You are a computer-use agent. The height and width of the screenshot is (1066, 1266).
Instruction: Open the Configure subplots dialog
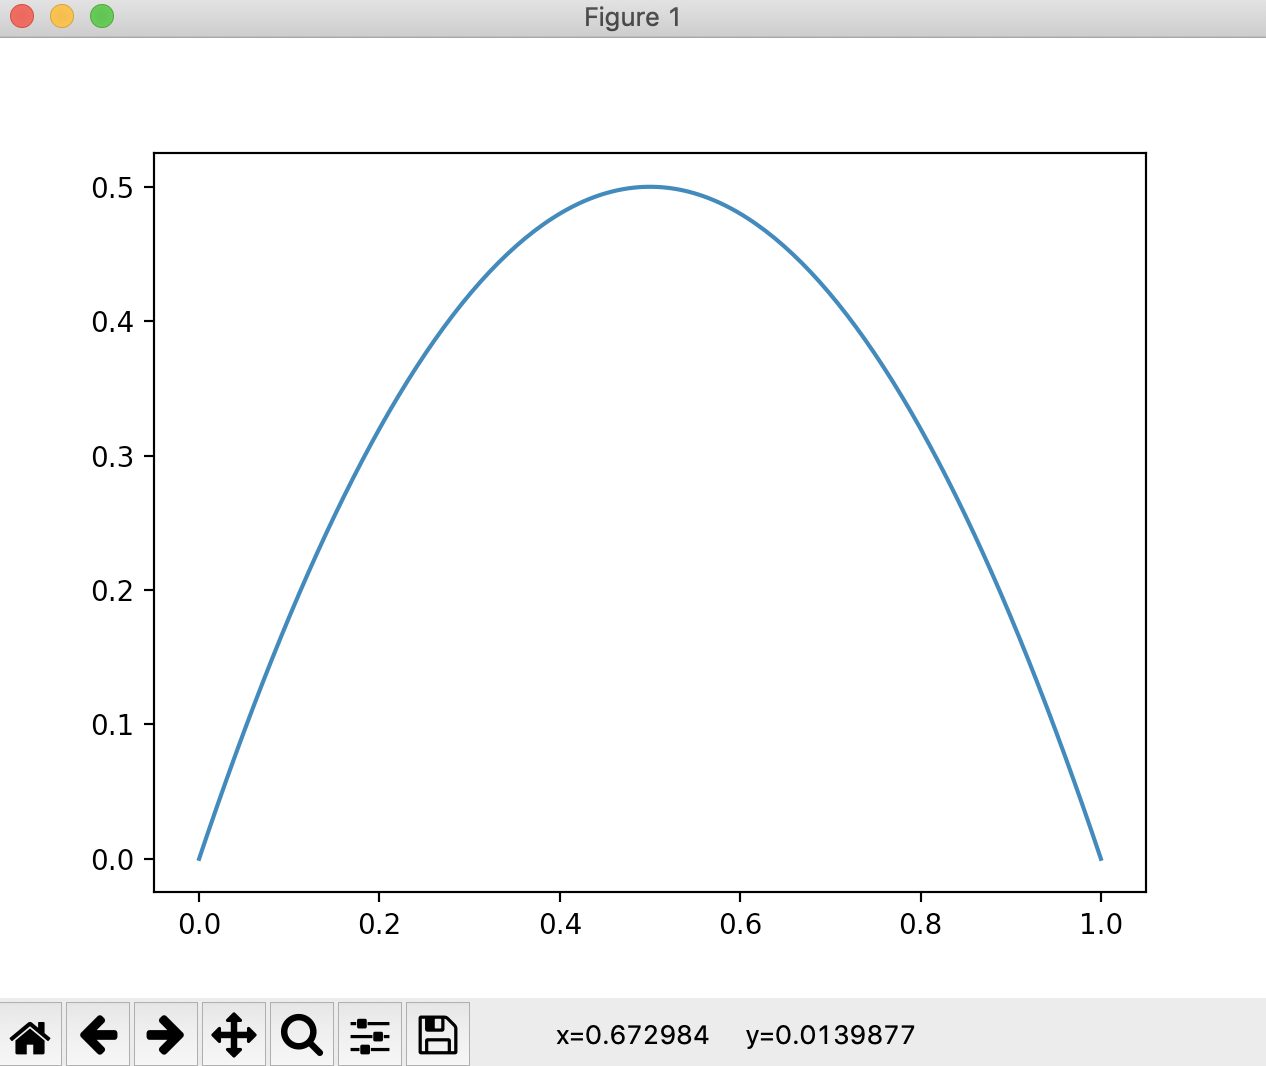point(370,1034)
